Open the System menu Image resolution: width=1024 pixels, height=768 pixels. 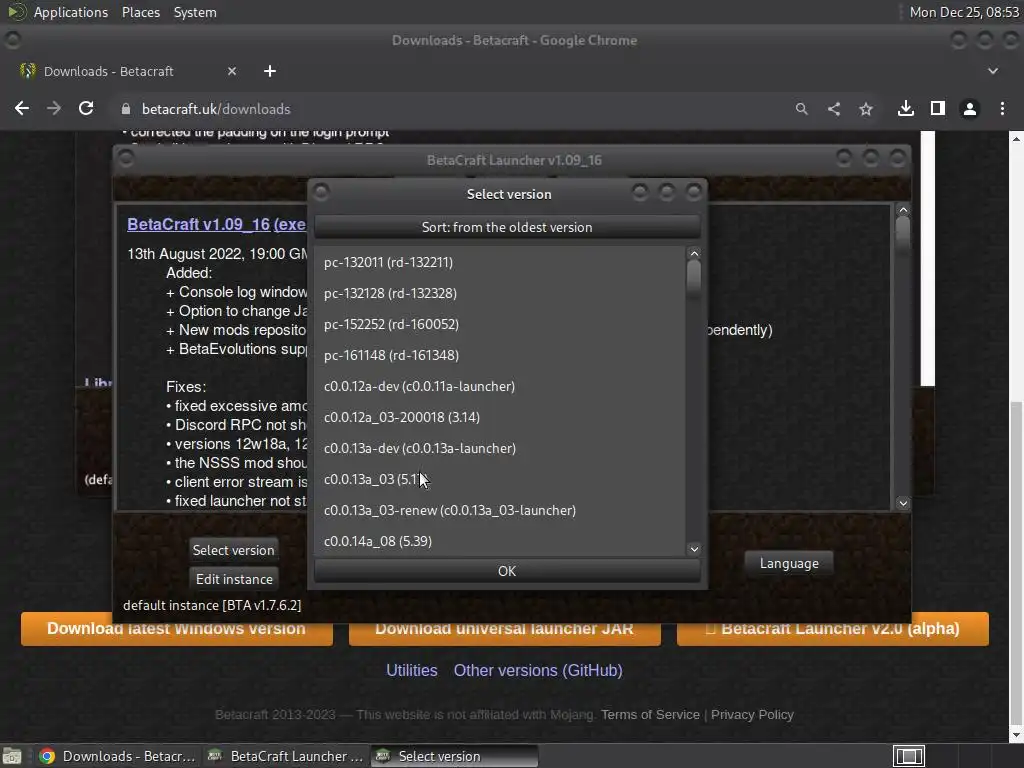tap(195, 12)
